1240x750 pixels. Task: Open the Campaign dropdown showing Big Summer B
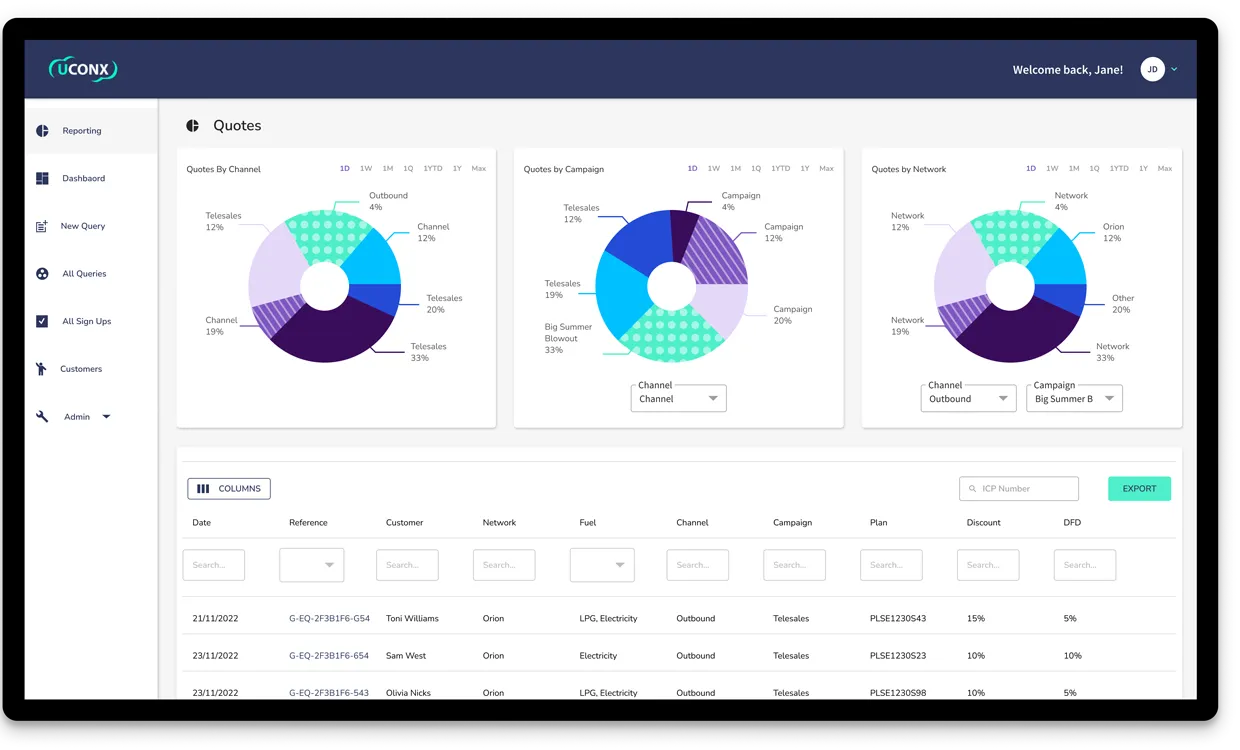1075,398
